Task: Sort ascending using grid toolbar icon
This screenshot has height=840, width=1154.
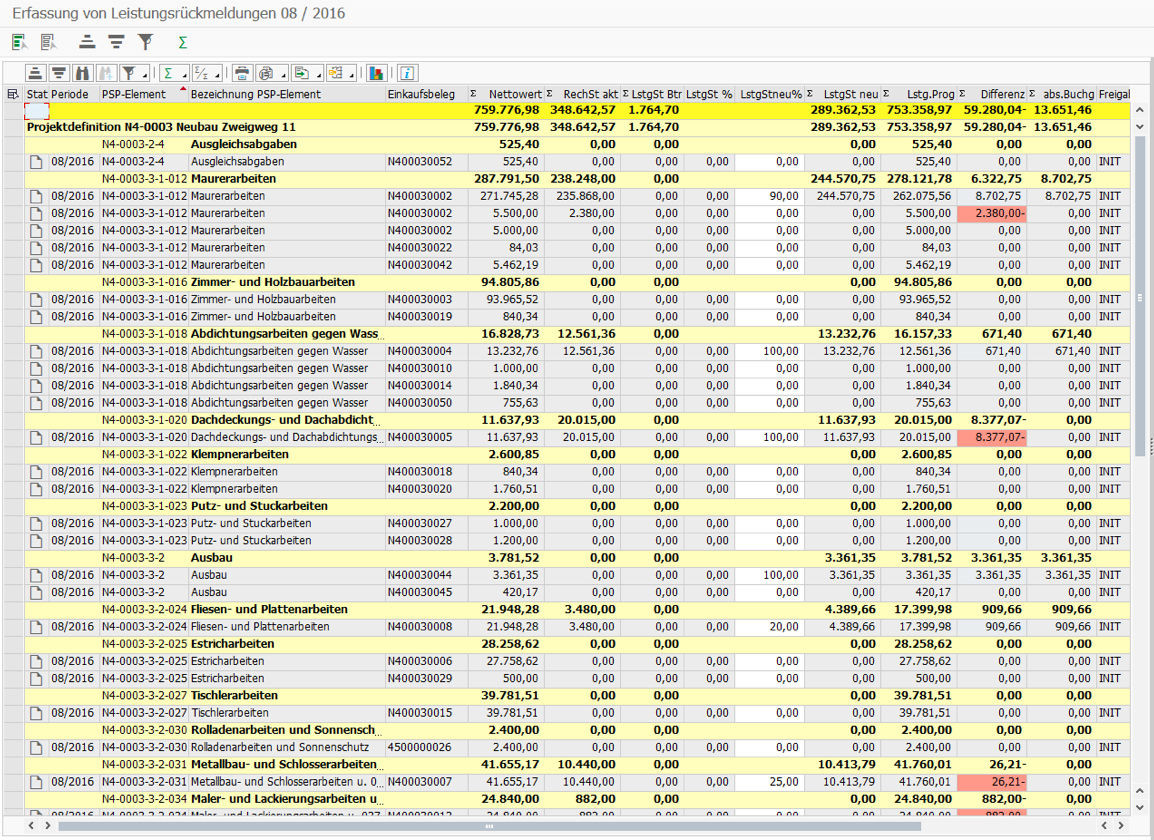Action: point(37,73)
